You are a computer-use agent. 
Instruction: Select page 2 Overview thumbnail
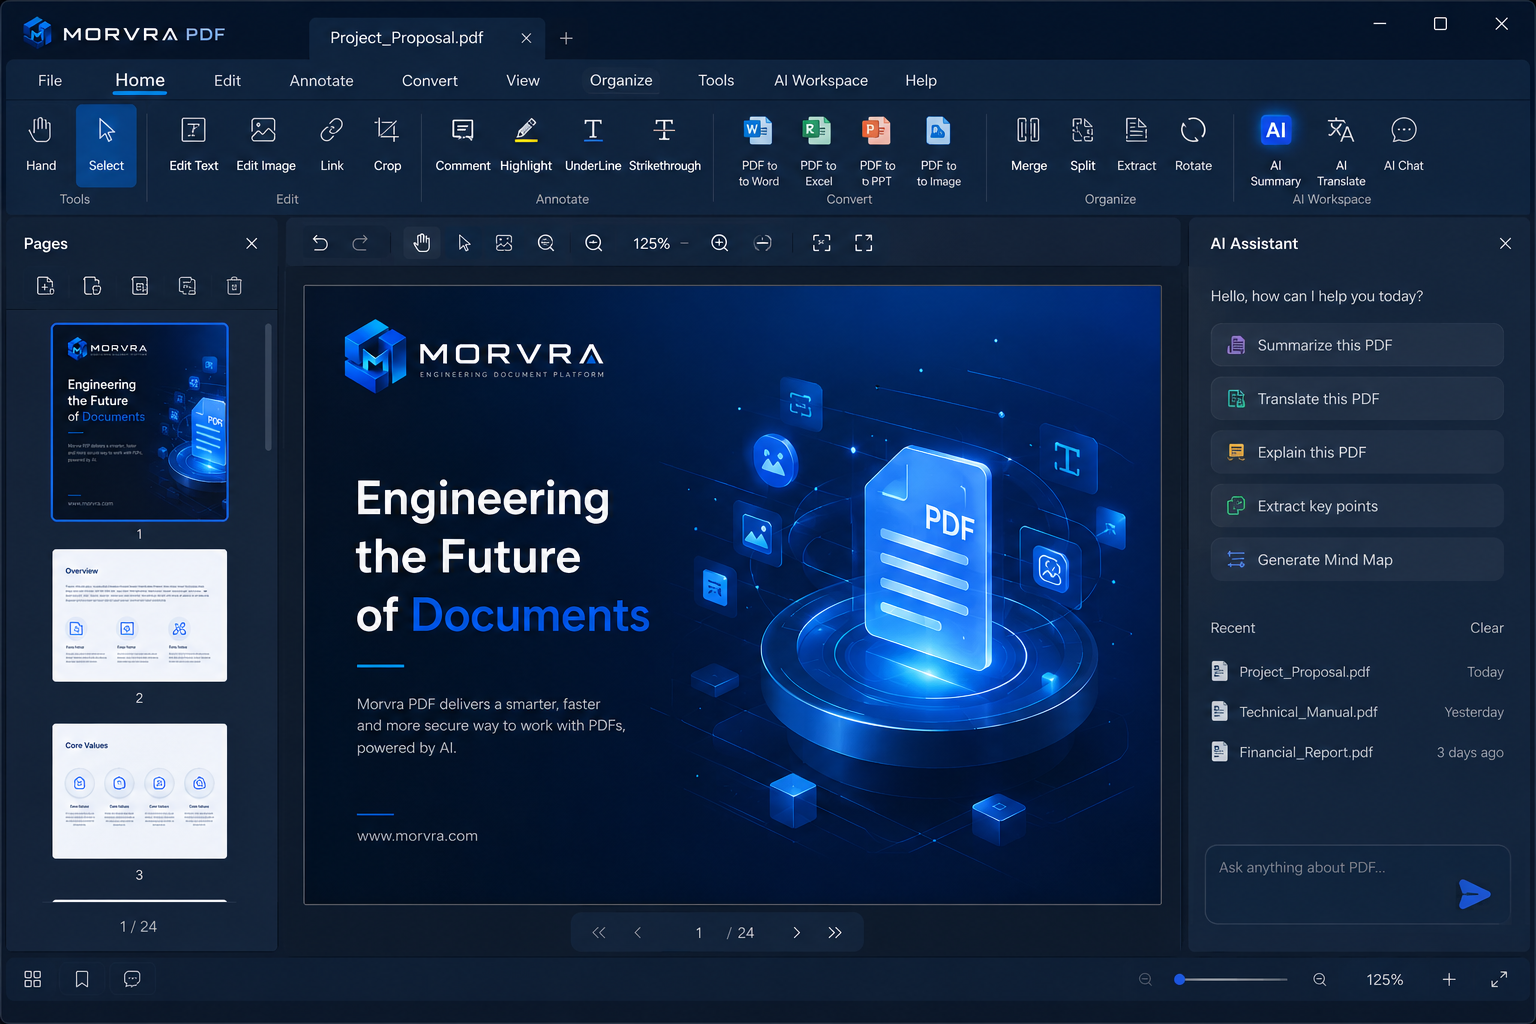[139, 615]
